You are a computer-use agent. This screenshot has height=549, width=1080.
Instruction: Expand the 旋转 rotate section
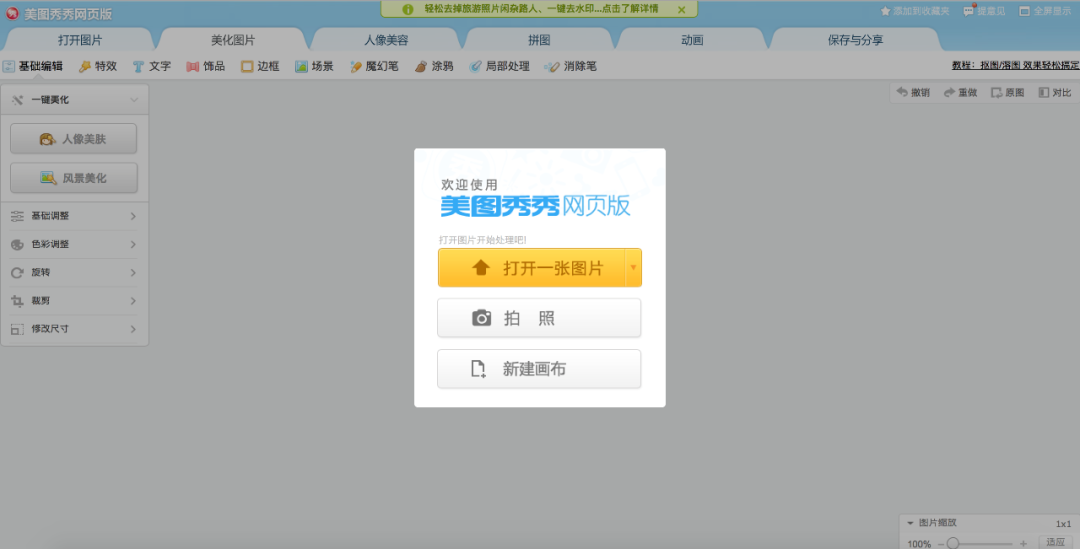point(74,272)
